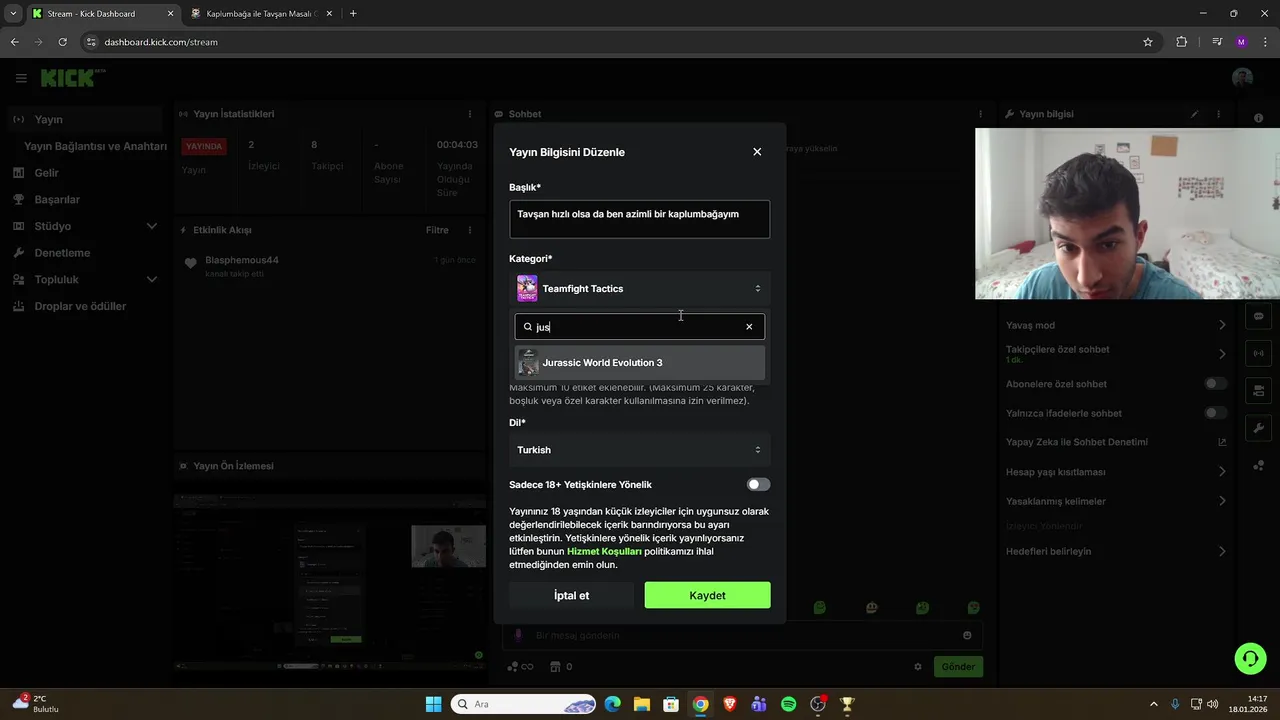Open Yayın bilgisi panel three-dot menu
1280x720 pixels.
[x=1218, y=114]
